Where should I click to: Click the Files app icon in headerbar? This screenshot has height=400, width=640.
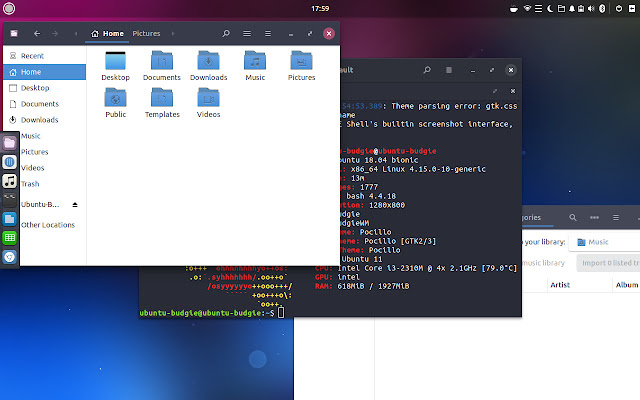click(x=14, y=33)
